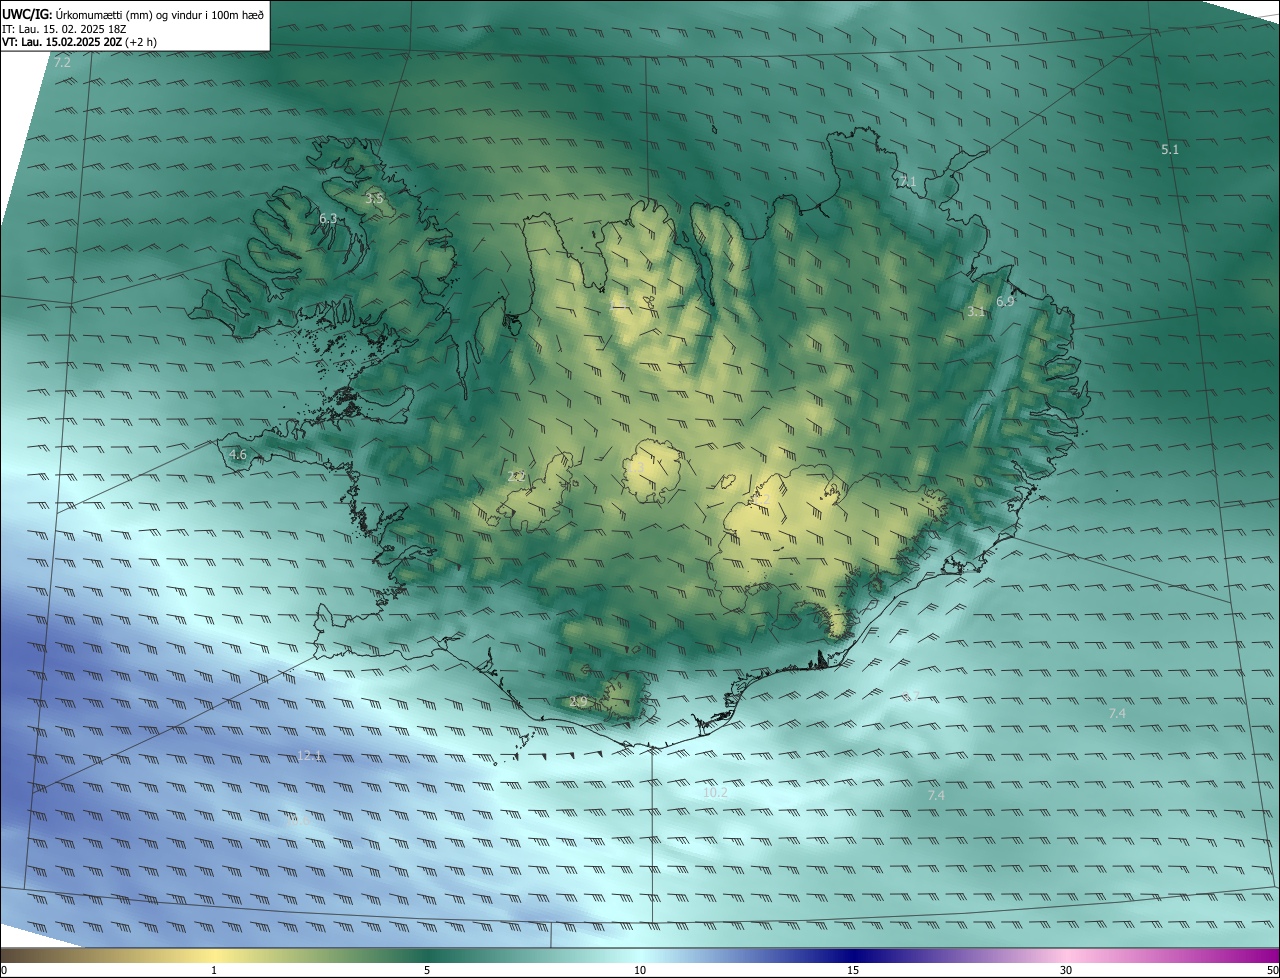
Task: Click the 0 tick on the colour scale
Action: (4, 970)
